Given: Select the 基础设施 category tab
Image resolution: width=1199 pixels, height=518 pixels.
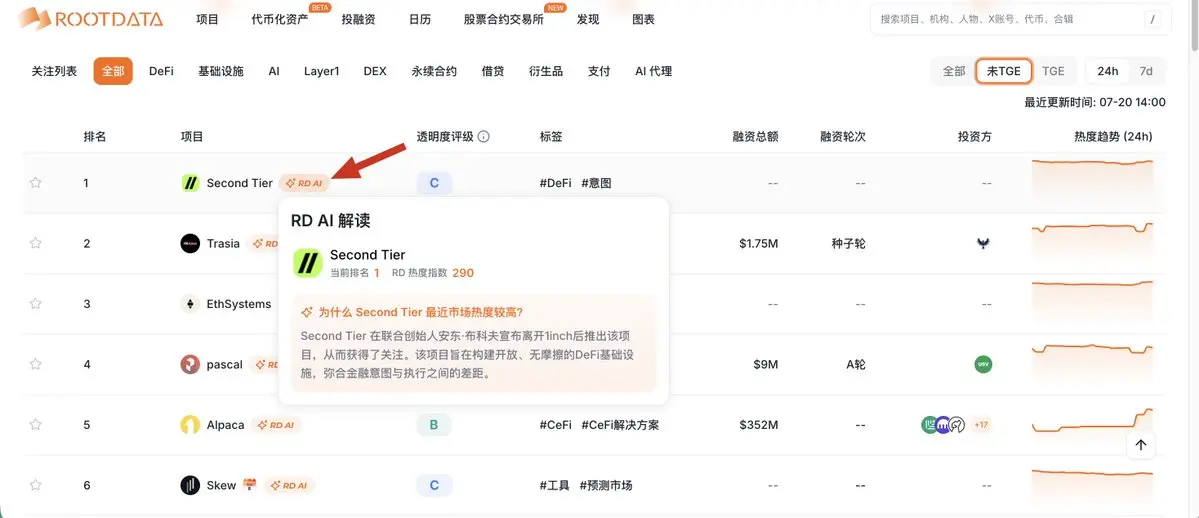Looking at the screenshot, I should click(221, 71).
